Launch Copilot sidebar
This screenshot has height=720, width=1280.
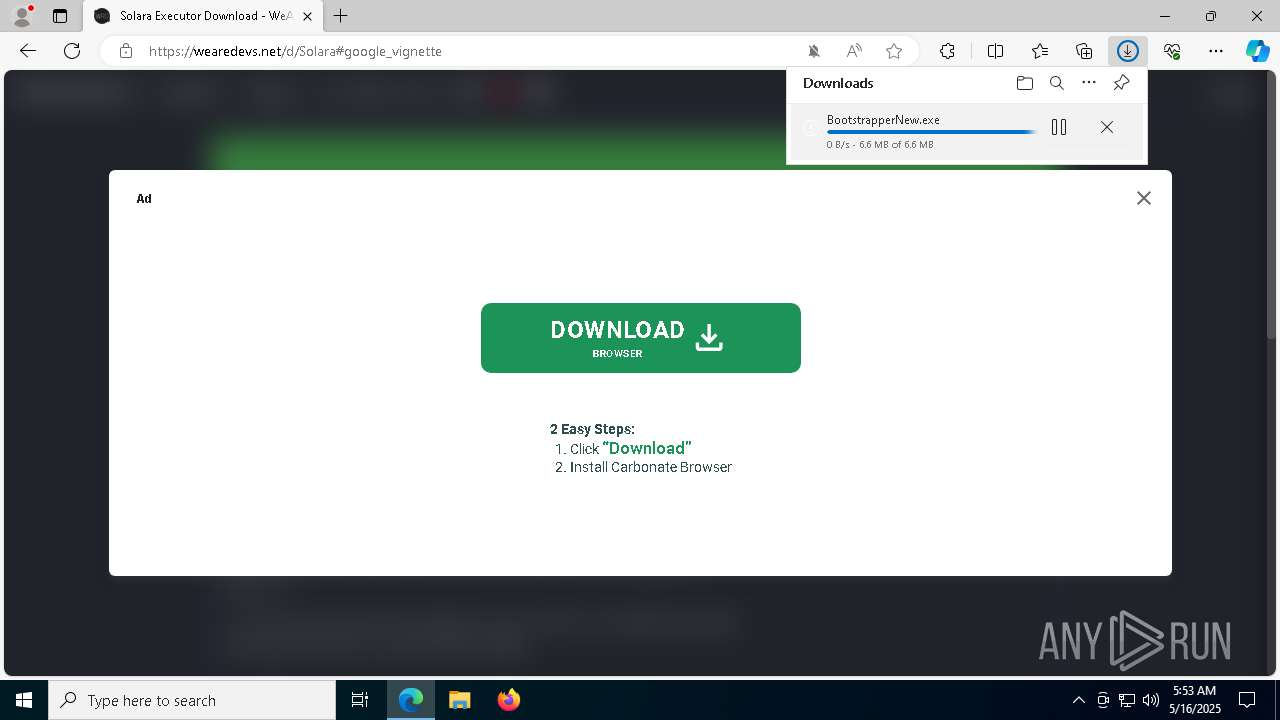(1258, 51)
